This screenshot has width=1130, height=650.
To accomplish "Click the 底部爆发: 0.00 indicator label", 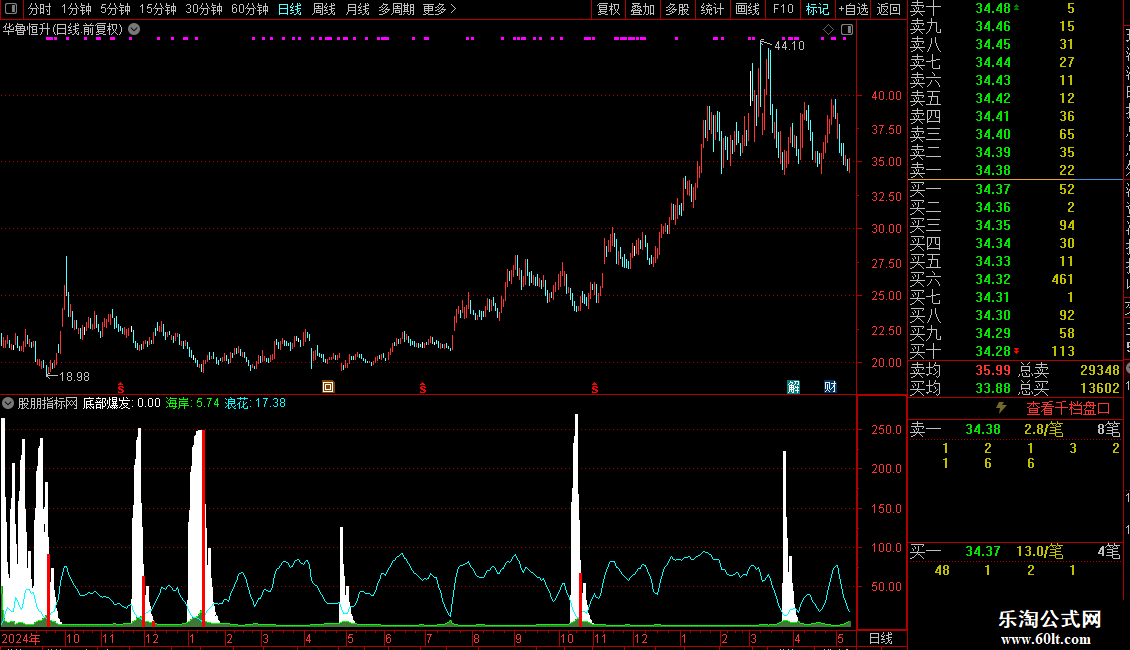I will (x=122, y=403).
